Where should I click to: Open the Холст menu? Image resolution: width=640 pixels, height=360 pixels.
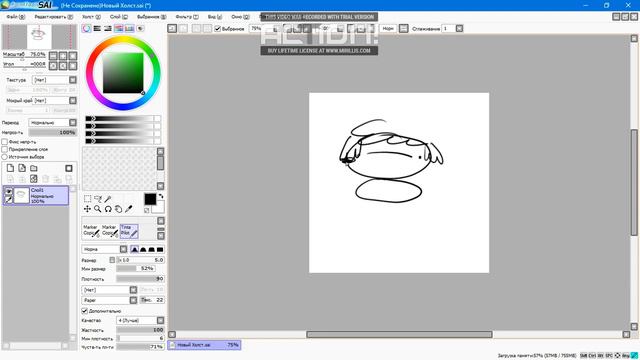pyautogui.click(x=91, y=17)
